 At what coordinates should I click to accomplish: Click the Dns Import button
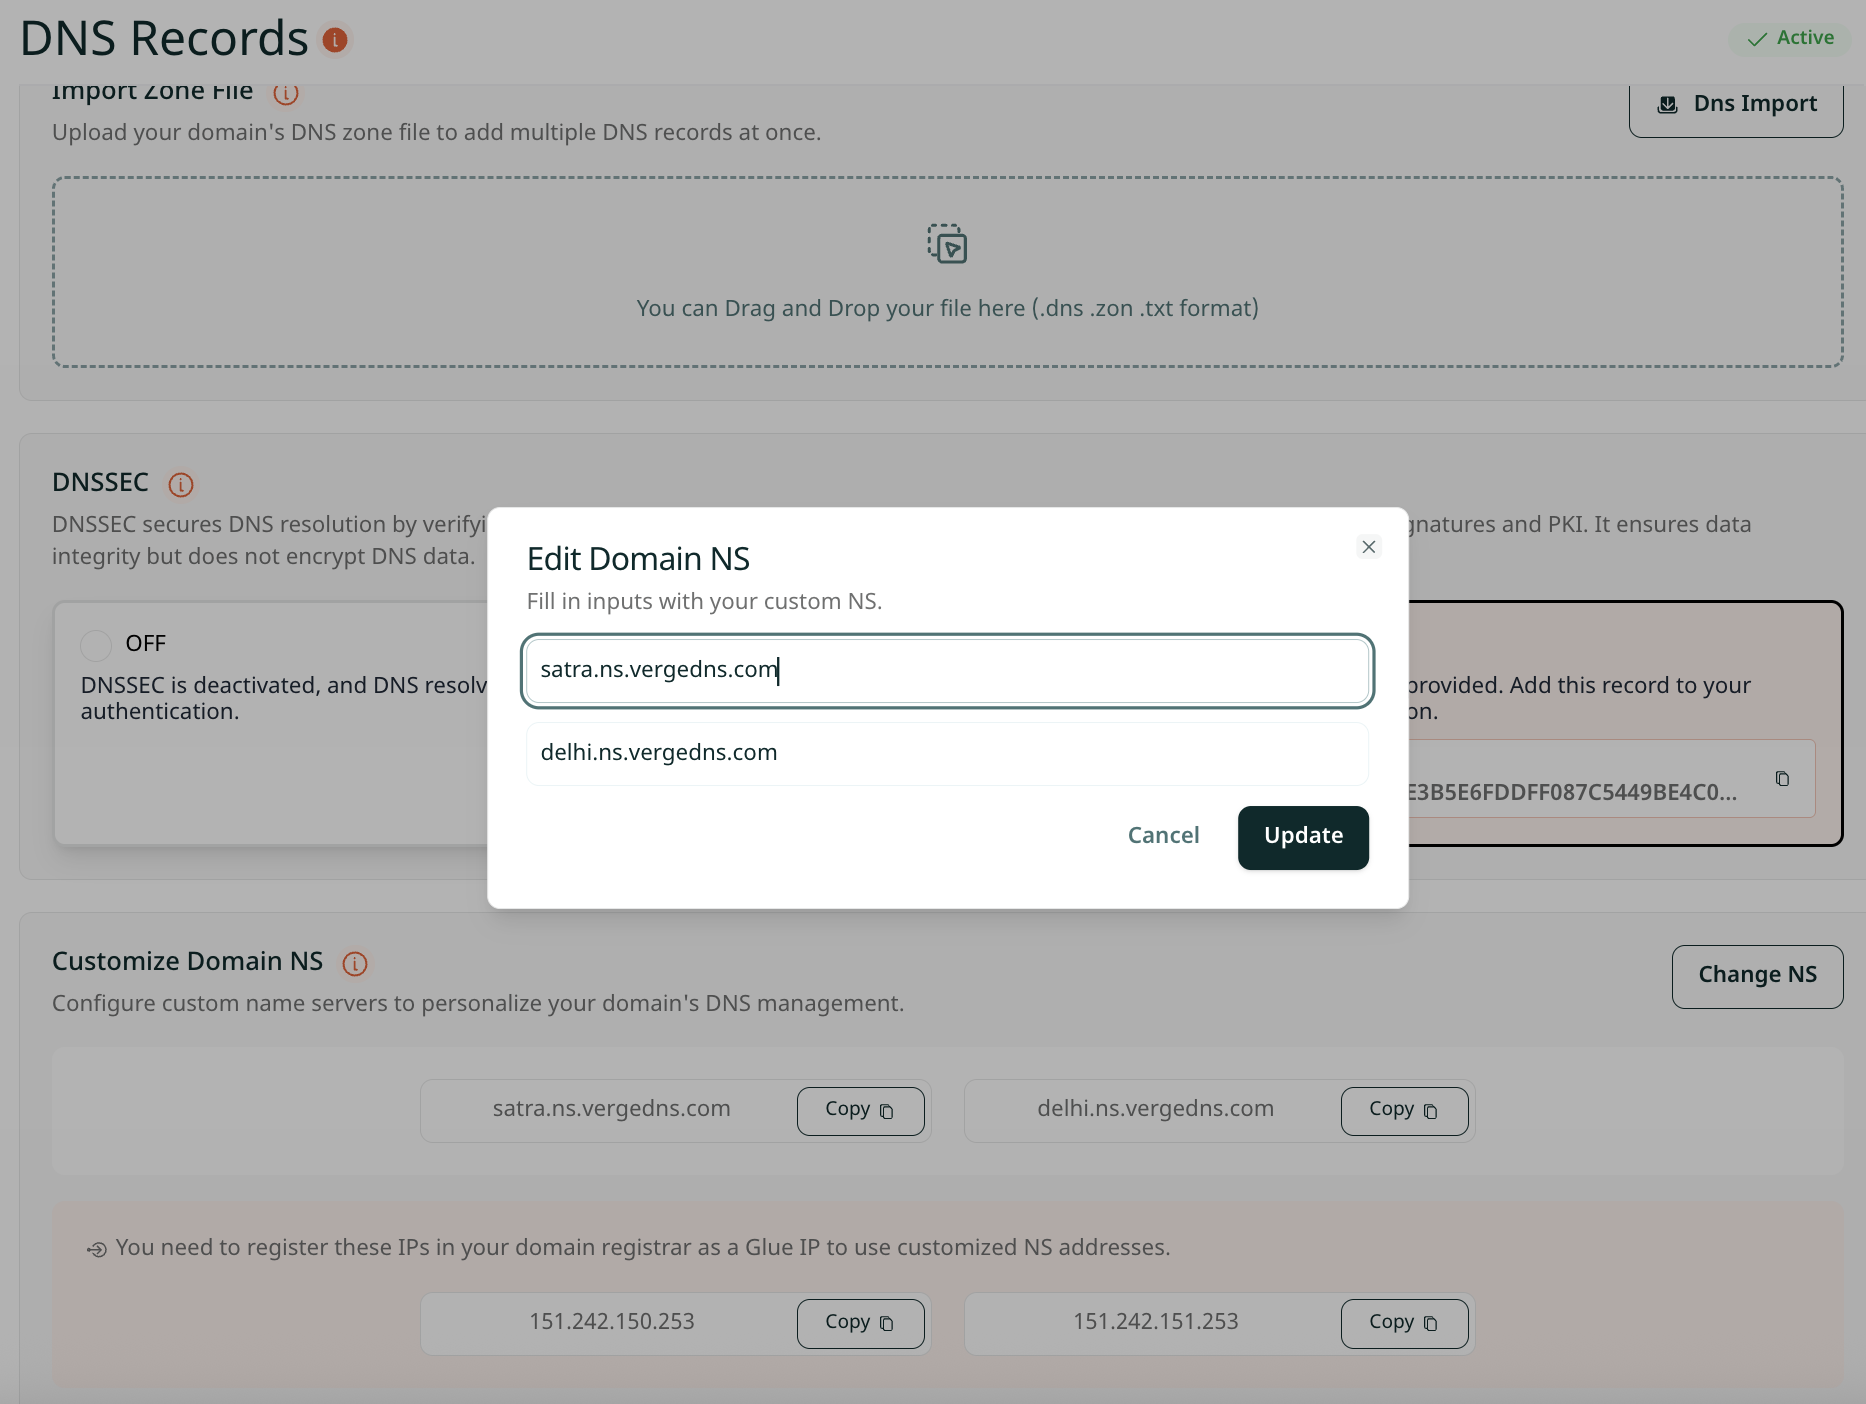coord(1736,105)
